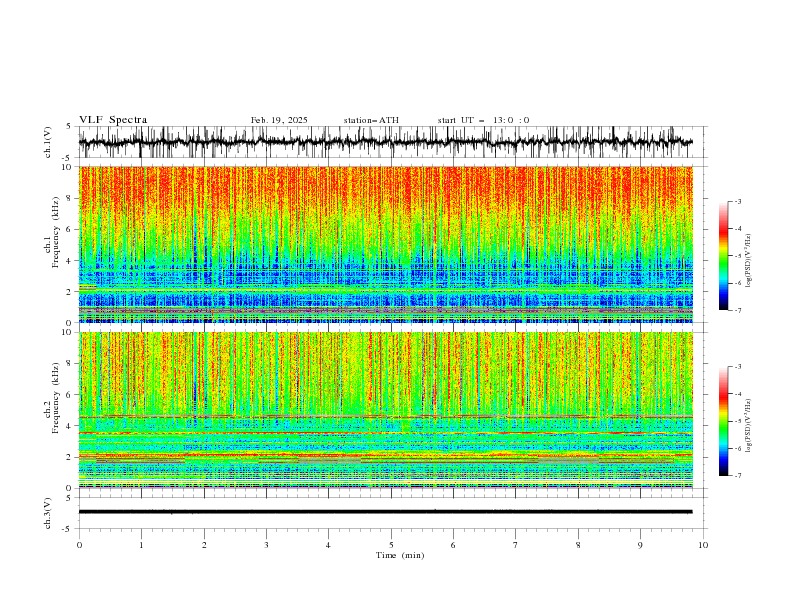Click the ch.2 frequency axis "6" tick label
792x612 pixels.
tap(71, 395)
